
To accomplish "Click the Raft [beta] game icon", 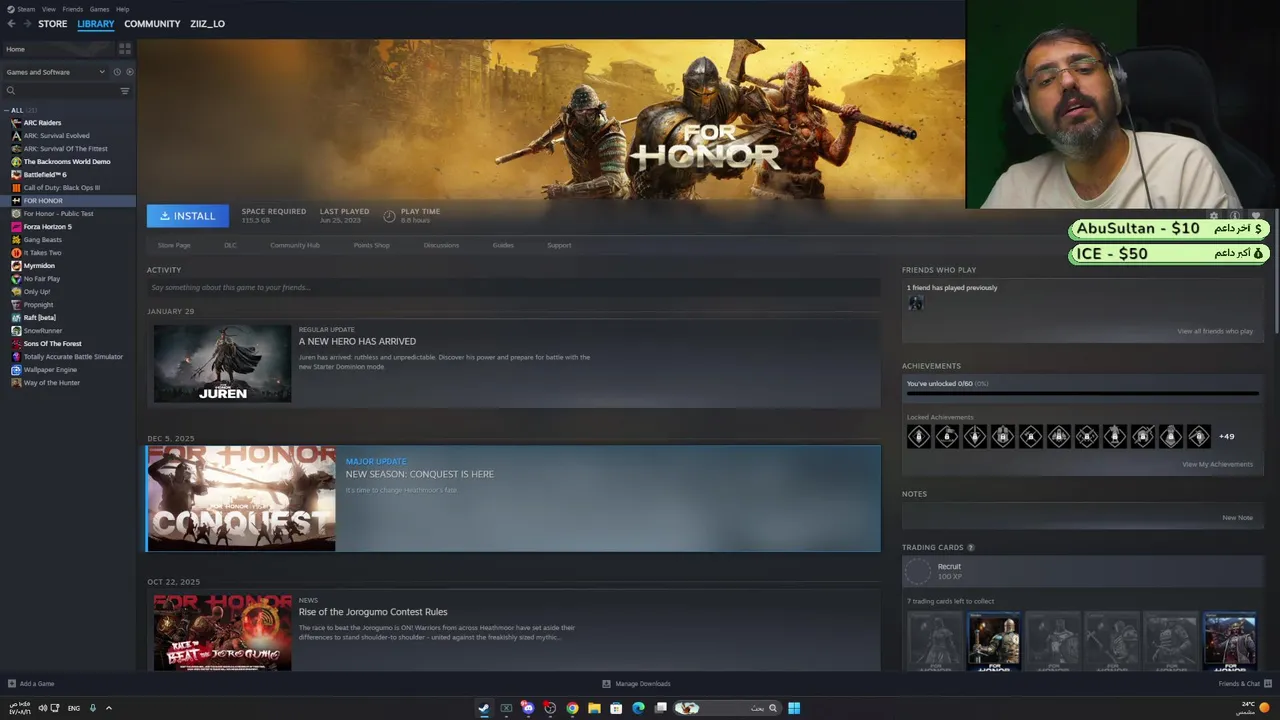I will pyautogui.click(x=16, y=318).
